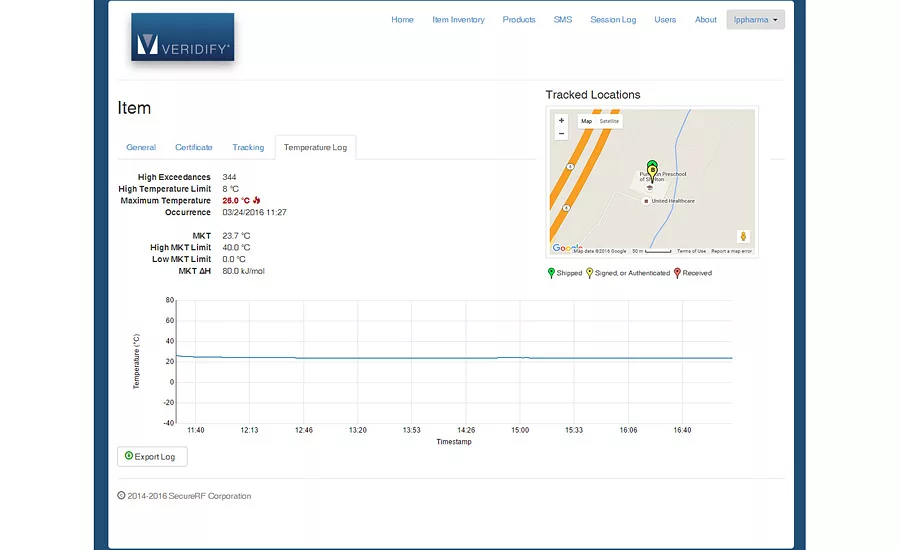Click the MKT value 23.7 °C
This screenshot has width=900, height=550.
click(236, 236)
